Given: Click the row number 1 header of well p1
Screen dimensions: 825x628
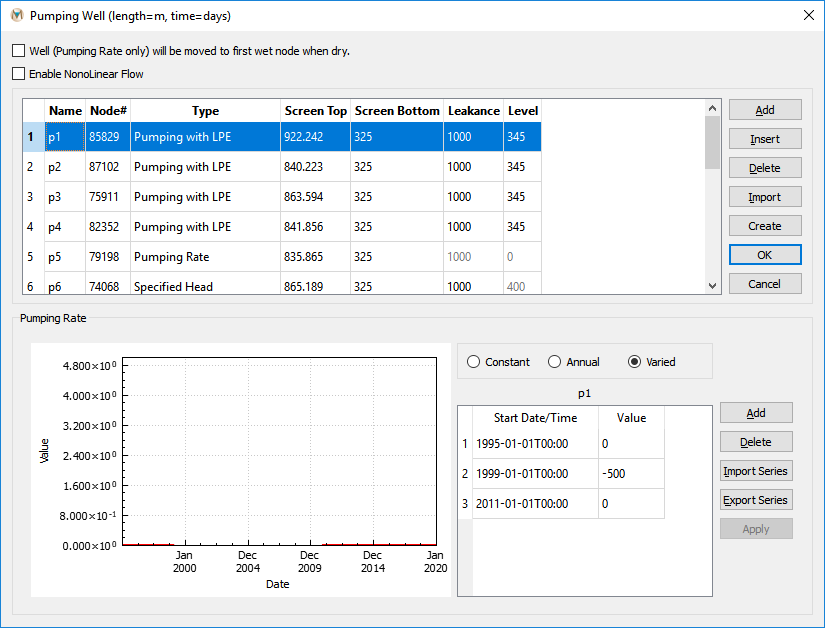Looking at the screenshot, I should tap(34, 137).
